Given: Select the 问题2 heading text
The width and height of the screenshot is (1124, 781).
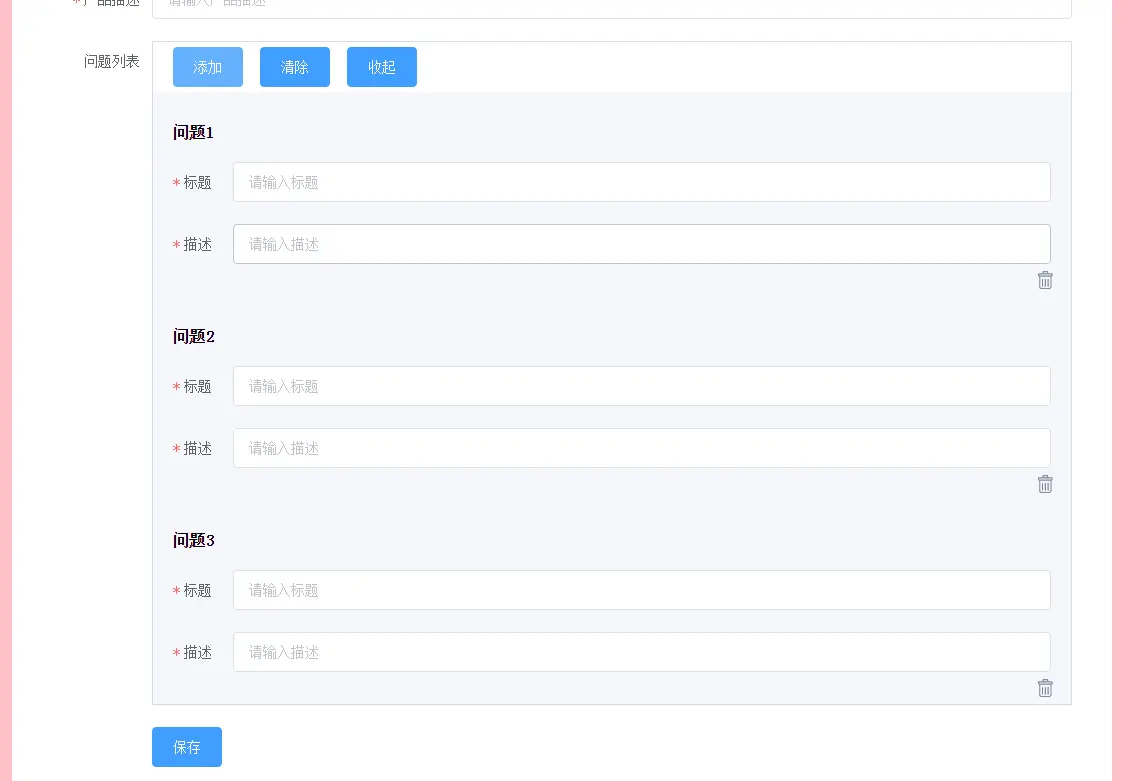Looking at the screenshot, I should point(194,336).
